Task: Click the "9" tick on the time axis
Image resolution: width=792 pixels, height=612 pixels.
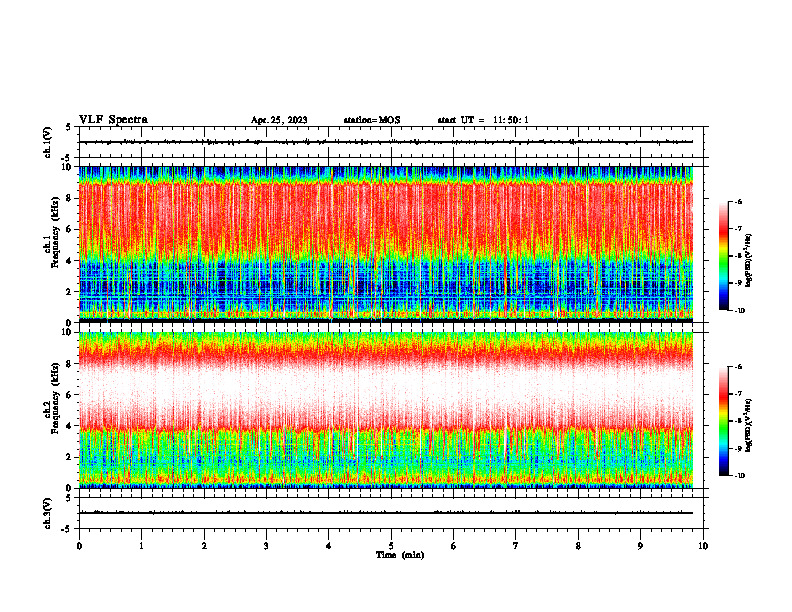Action: (640, 546)
